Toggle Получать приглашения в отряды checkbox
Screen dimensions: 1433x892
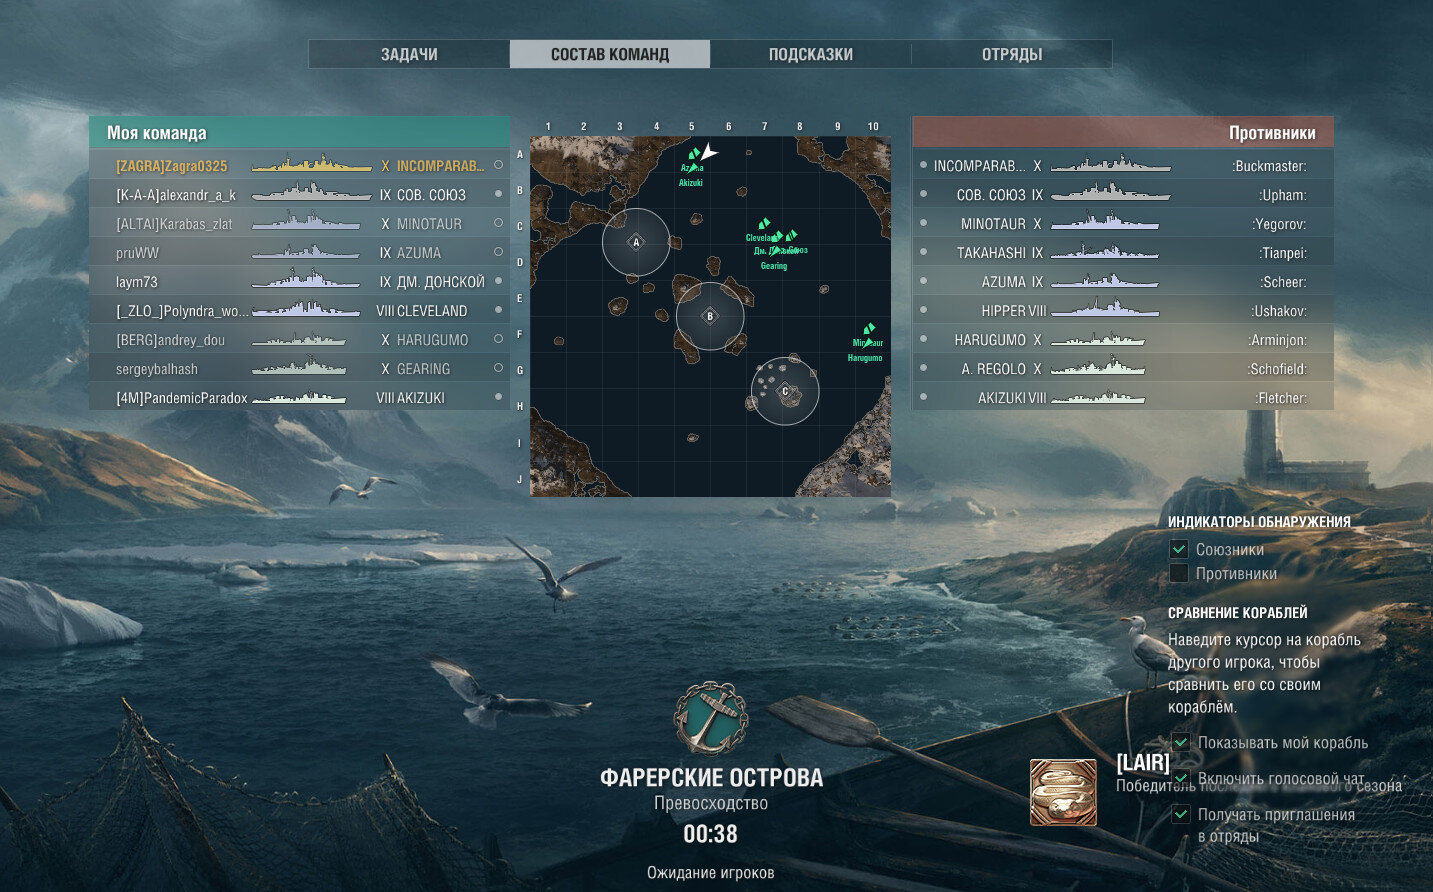tap(1181, 814)
